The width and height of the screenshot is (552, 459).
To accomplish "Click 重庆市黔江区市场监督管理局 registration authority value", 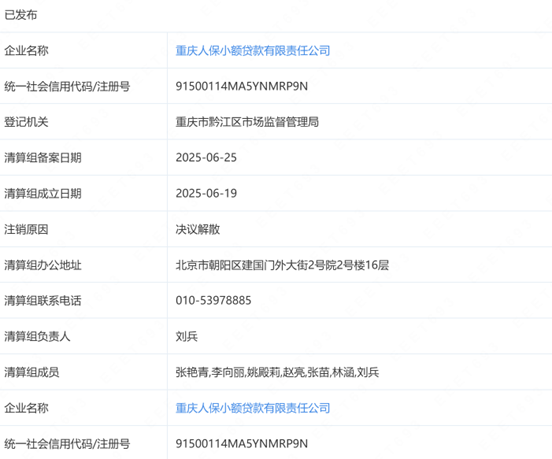I will click(x=247, y=122).
